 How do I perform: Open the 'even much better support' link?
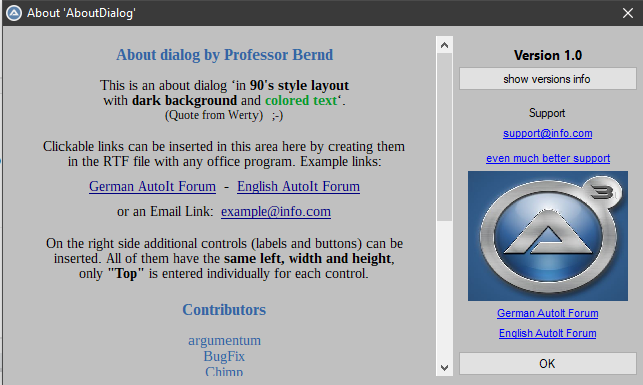click(548, 158)
